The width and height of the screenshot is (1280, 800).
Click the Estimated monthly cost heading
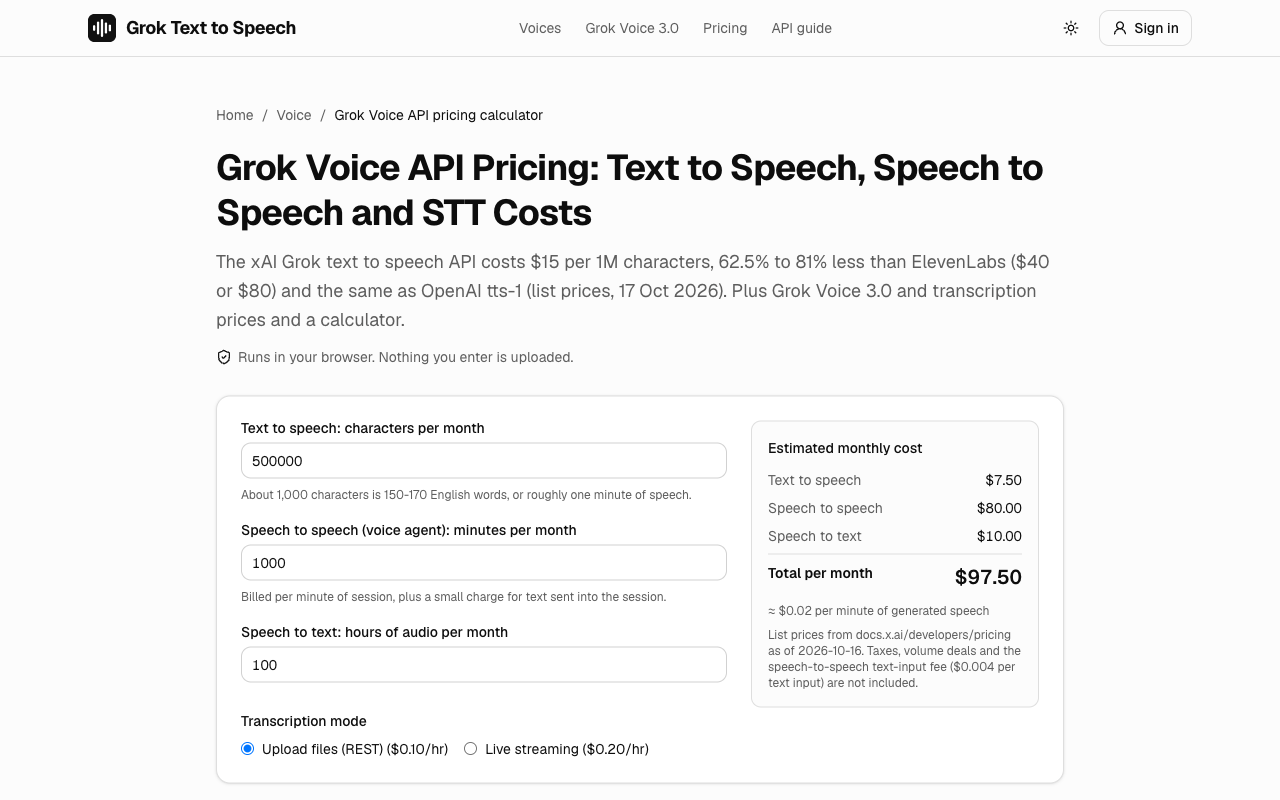[x=845, y=448]
